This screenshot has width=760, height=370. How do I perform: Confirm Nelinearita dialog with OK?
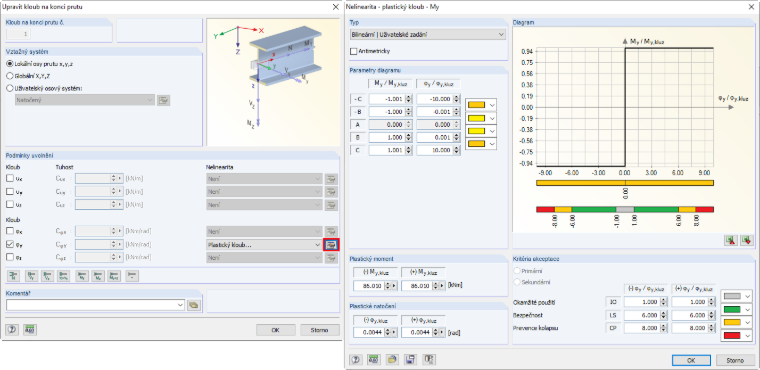(692, 360)
